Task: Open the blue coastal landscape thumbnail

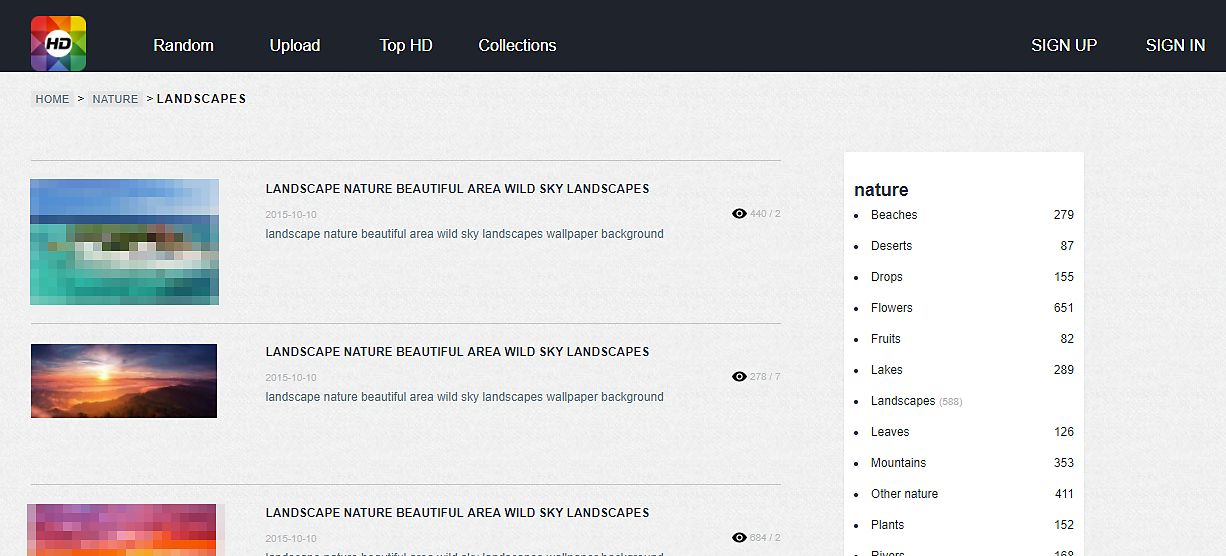Action: tap(124, 242)
